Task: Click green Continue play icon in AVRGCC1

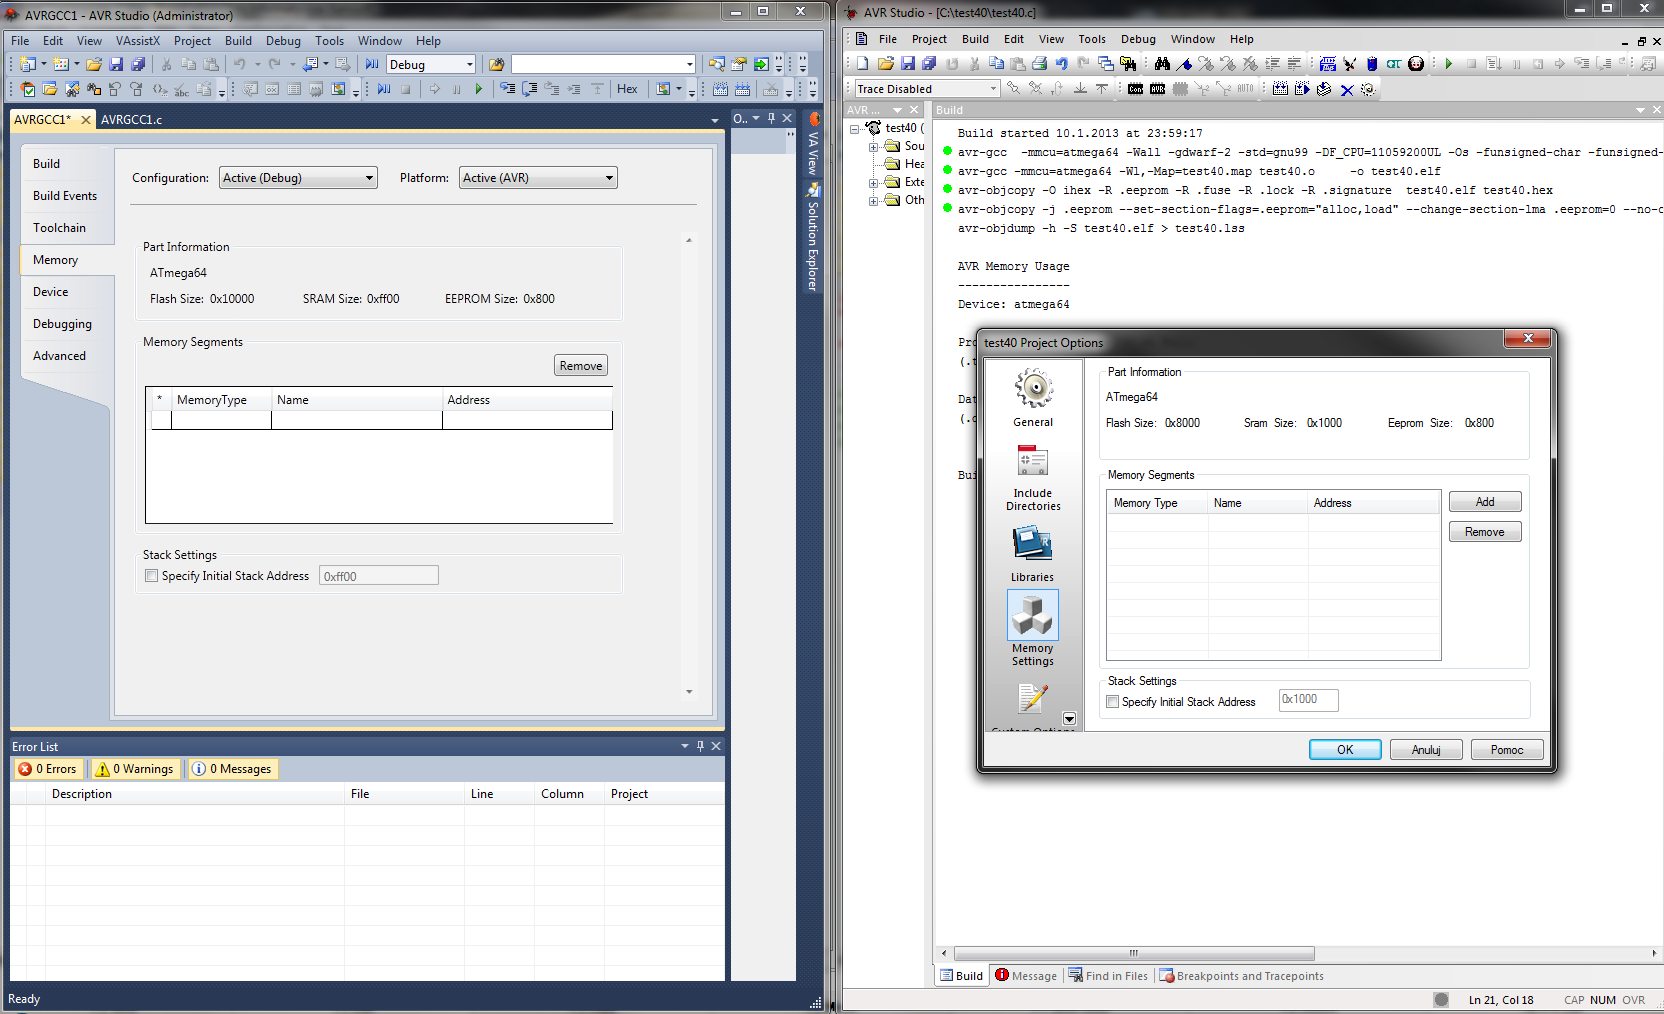Action: click(479, 89)
